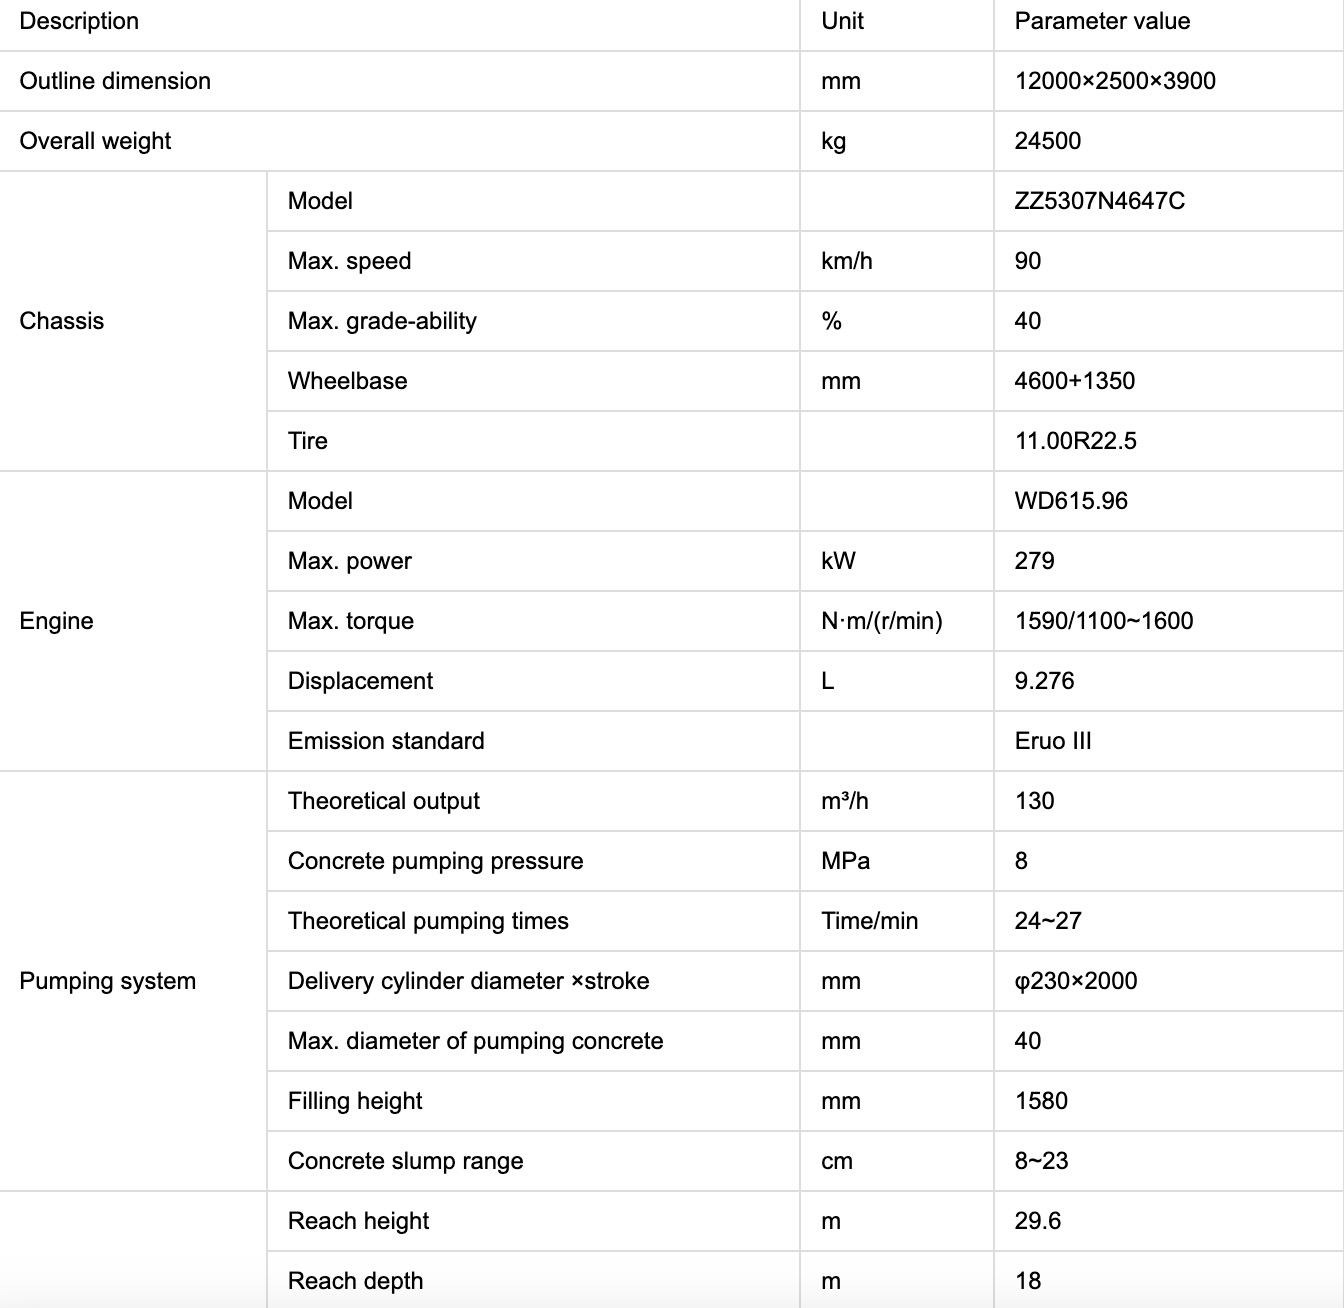Viewport: 1344px width, 1308px height.
Task: Click the Description column header
Action: click(x=79, y=21)
